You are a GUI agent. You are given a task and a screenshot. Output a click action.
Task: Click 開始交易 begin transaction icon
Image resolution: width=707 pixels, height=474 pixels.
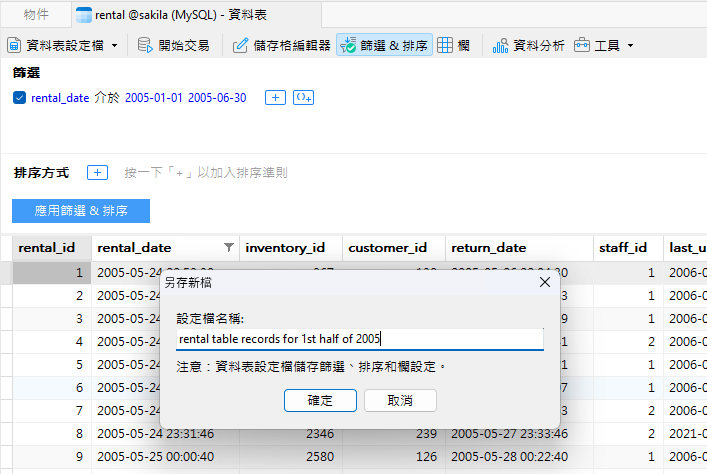145,45
